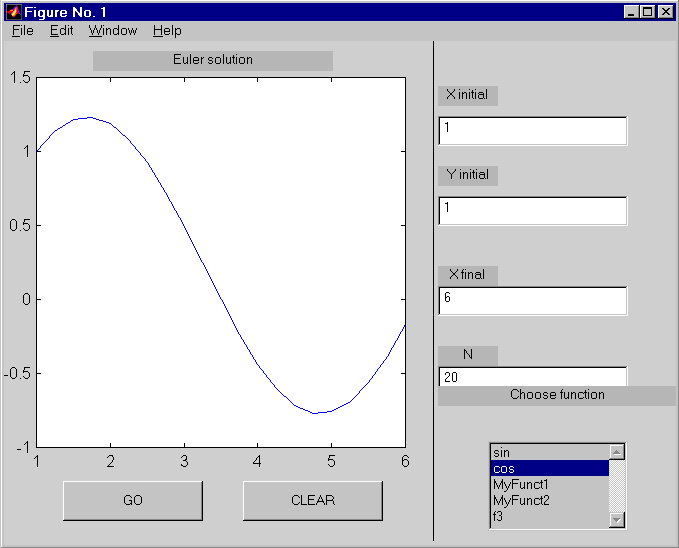This screenshot has height=548, width=679.
Task: Click into the Y initial input field
Action: (x=533, y=211)
